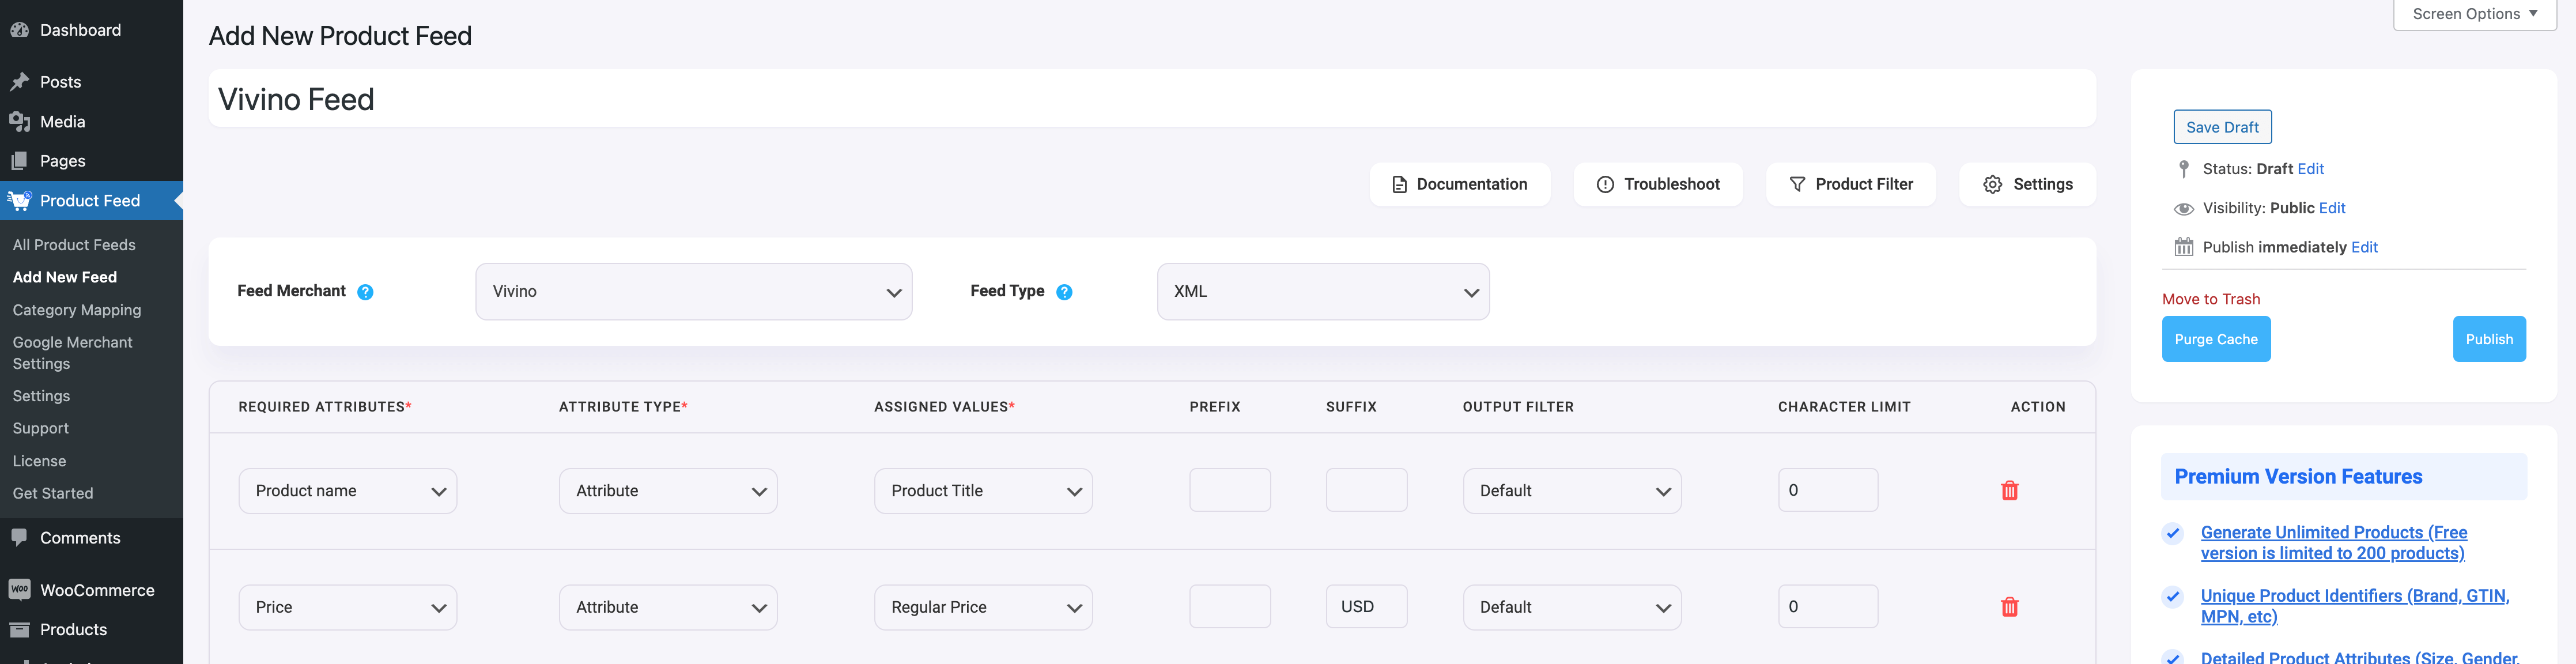This screenshot has width=2576, height=664.
Task: Expand the Output Filter Default dropdown for Price
Action: click(1569, 606)
